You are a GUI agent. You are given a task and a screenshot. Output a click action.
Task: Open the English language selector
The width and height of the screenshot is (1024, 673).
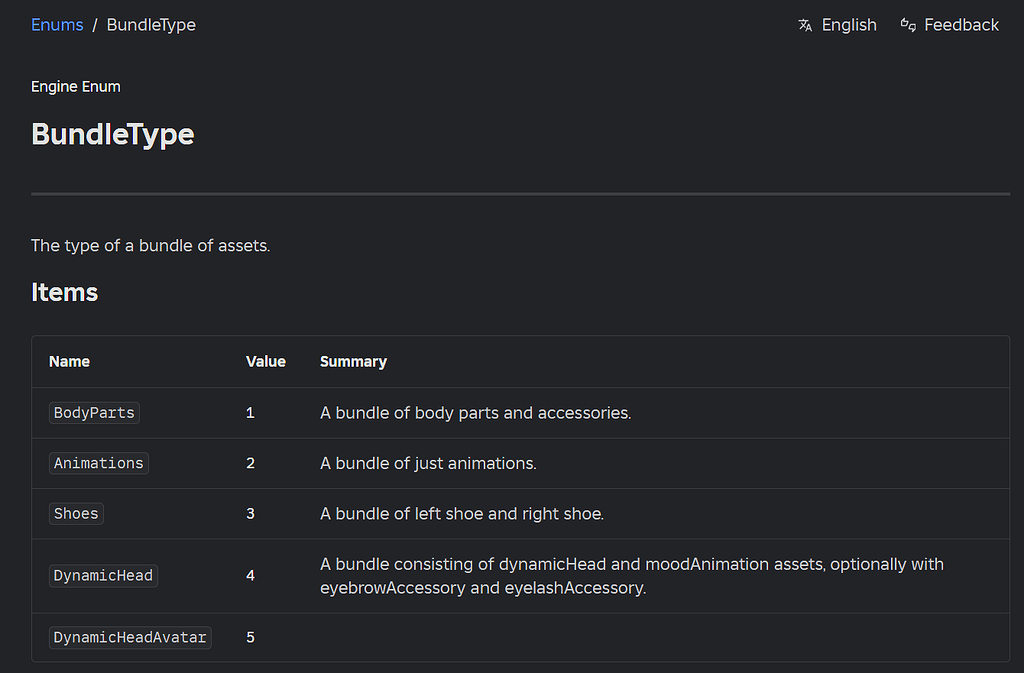[837, 25]
